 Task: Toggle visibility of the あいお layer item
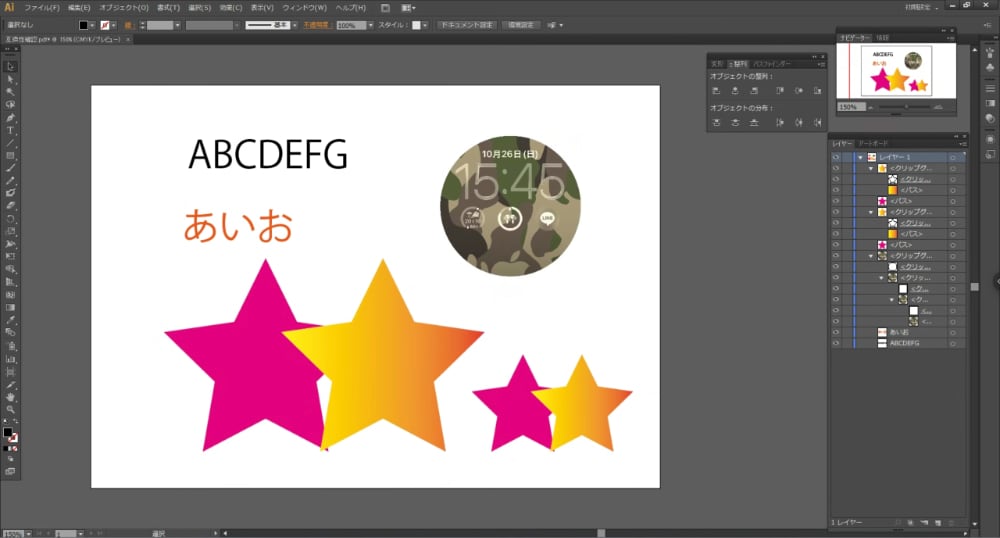835,332
